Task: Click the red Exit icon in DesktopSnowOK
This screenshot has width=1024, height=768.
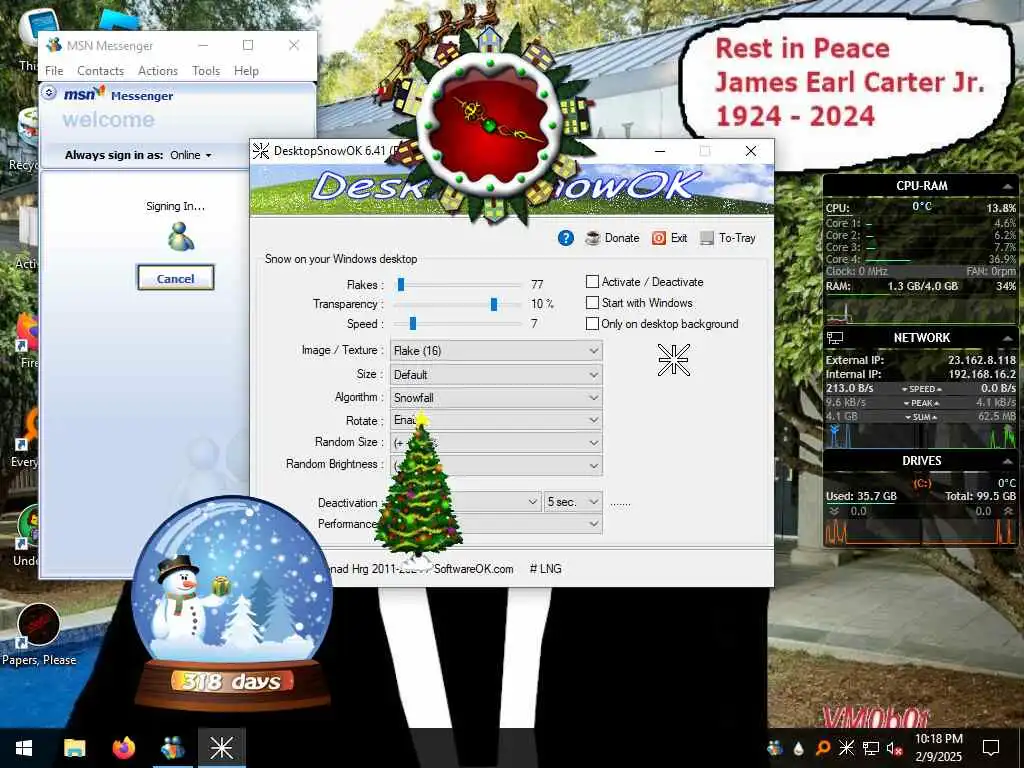Action: (x=658, y=238)
